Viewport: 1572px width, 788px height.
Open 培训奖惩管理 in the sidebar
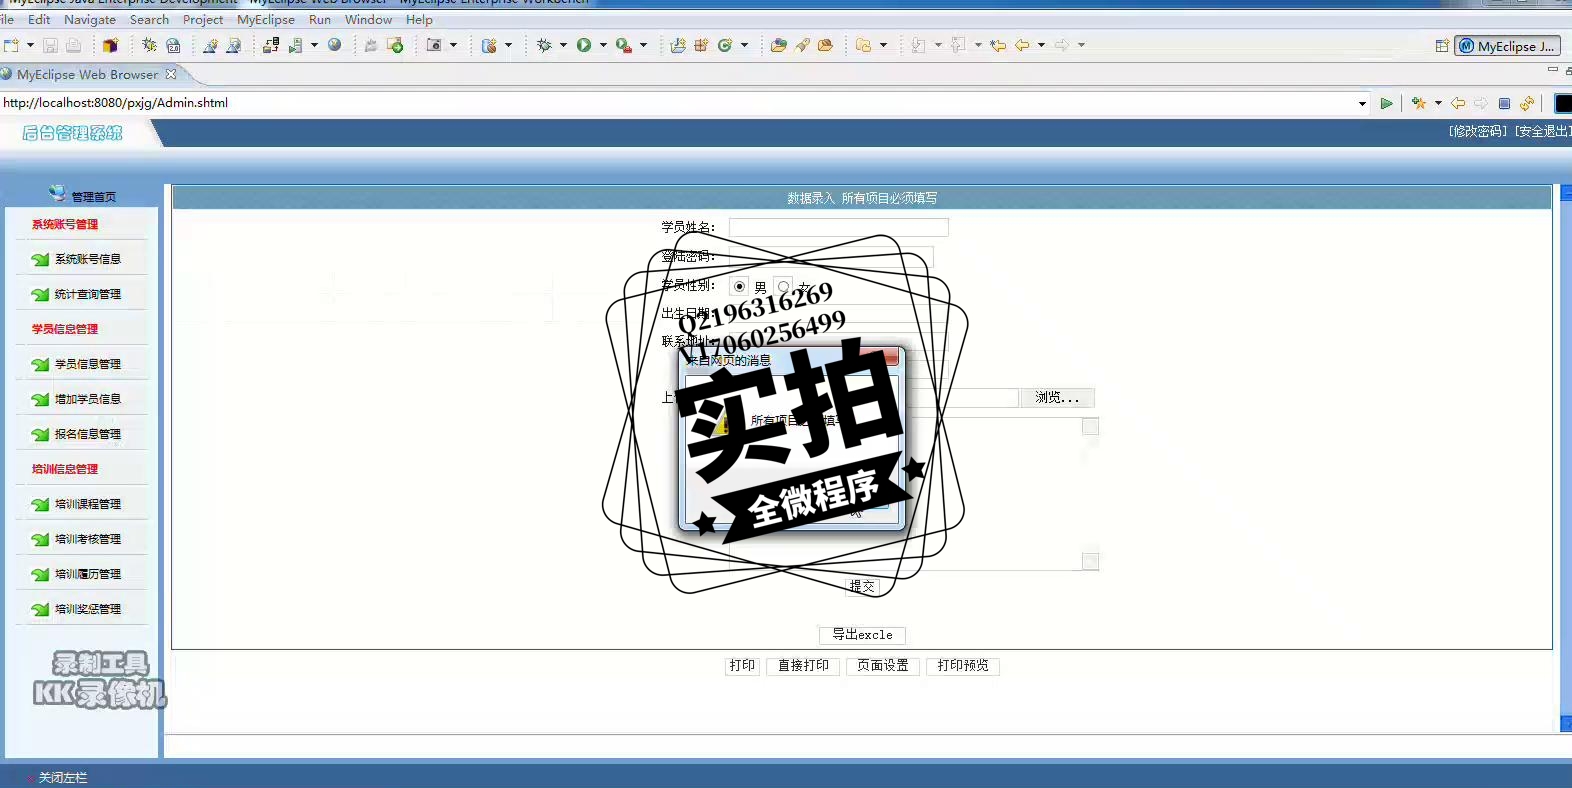(x=87, y=609)
